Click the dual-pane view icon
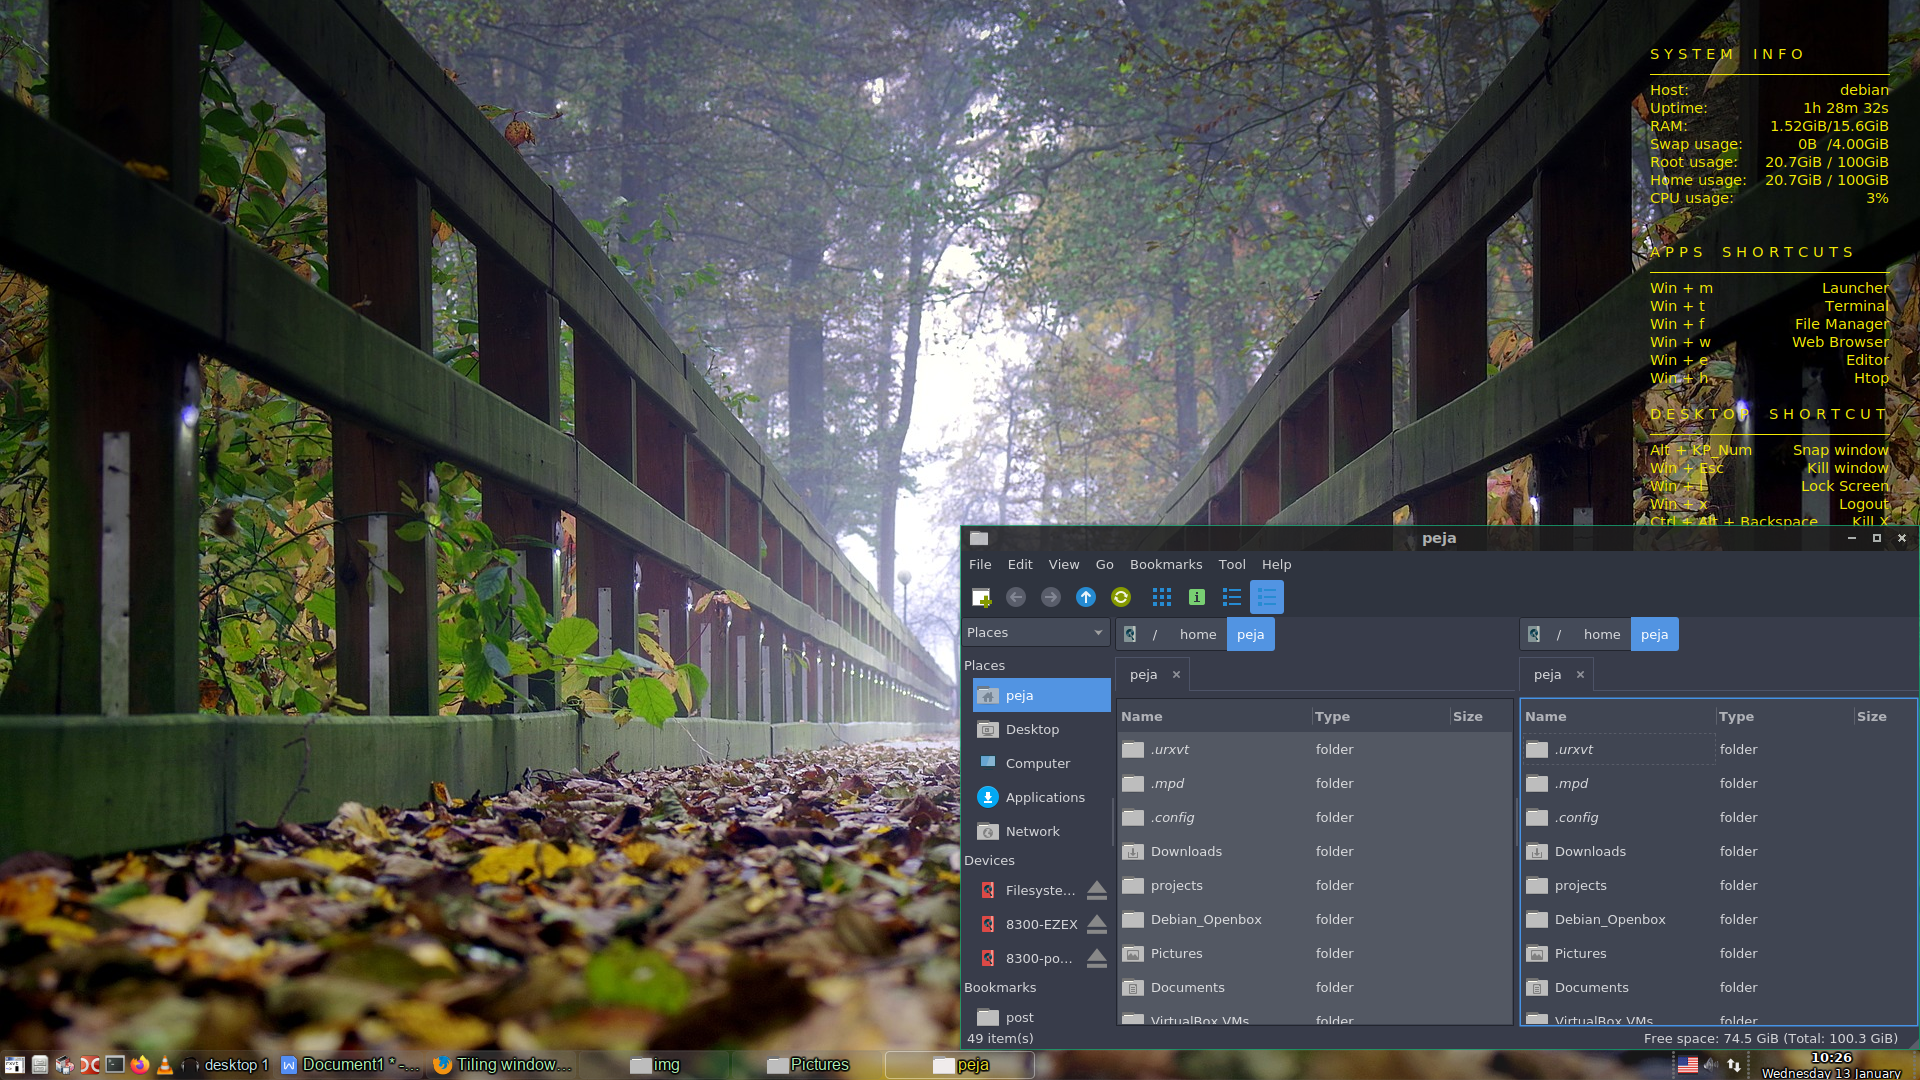 [x=1266, y=596]
